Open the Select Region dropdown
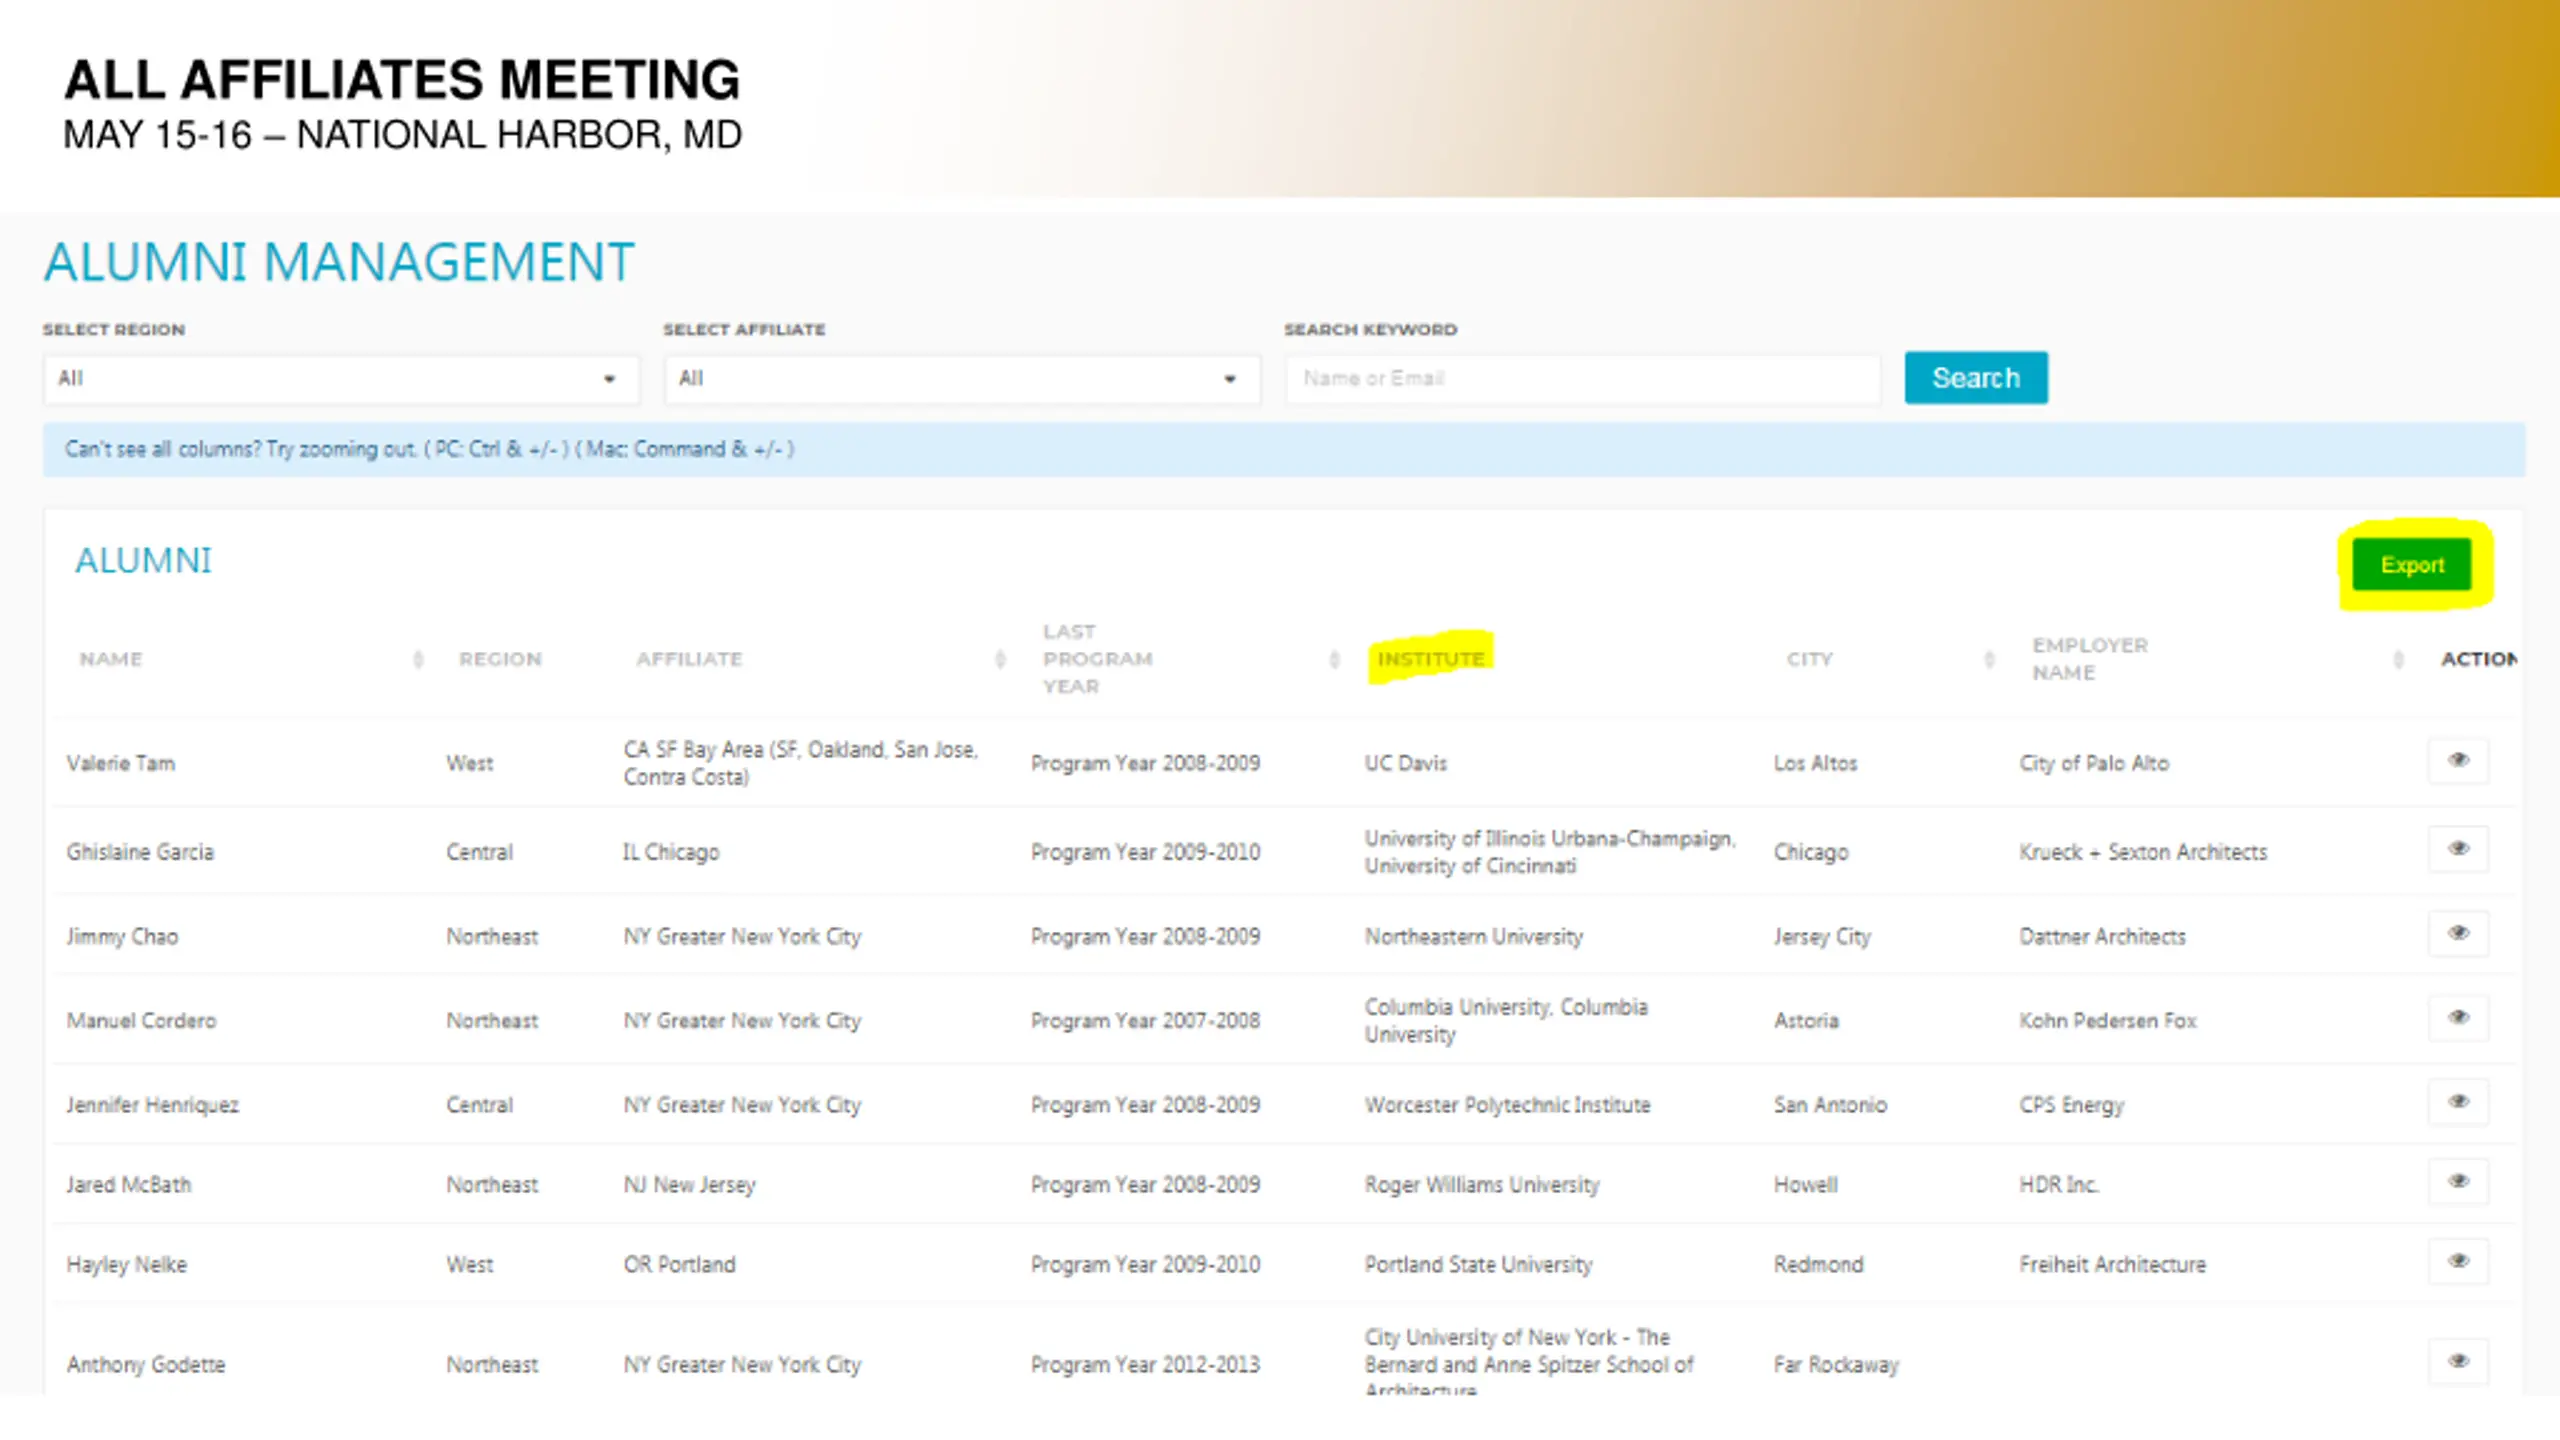The image size is (2560, 1440). point(340,379)
